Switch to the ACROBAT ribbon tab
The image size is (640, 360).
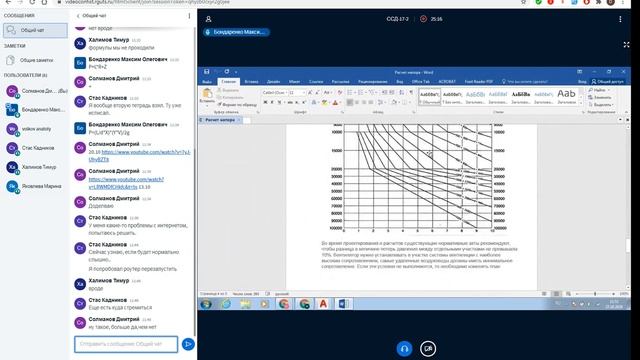coord(447,82)
